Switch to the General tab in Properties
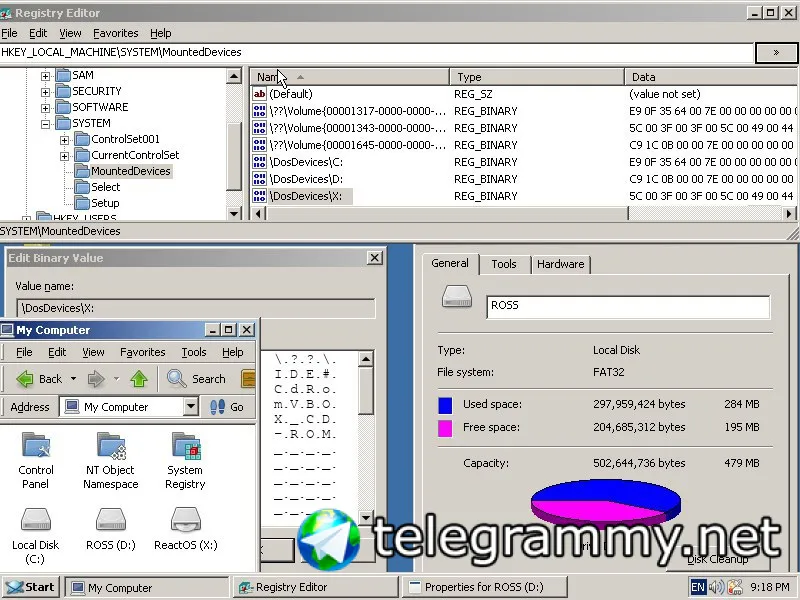Image resolution: width=800 pixels, height=600 pixels. tap(450, 263)
